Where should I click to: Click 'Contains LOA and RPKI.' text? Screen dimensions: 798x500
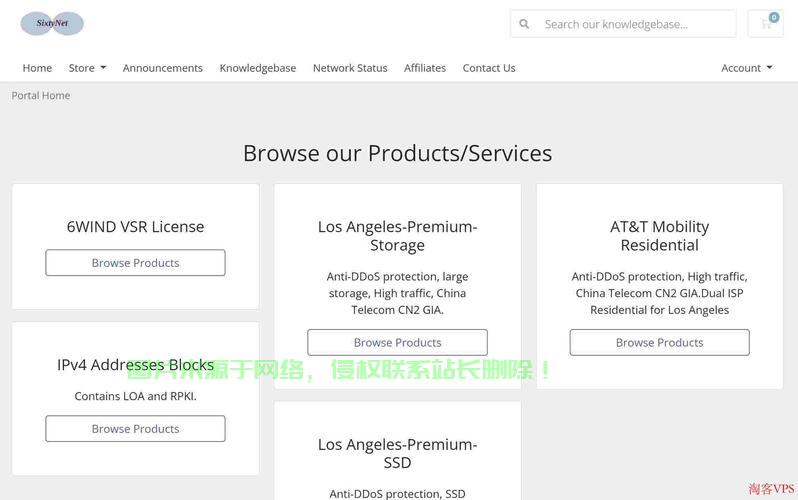(135, 396)
